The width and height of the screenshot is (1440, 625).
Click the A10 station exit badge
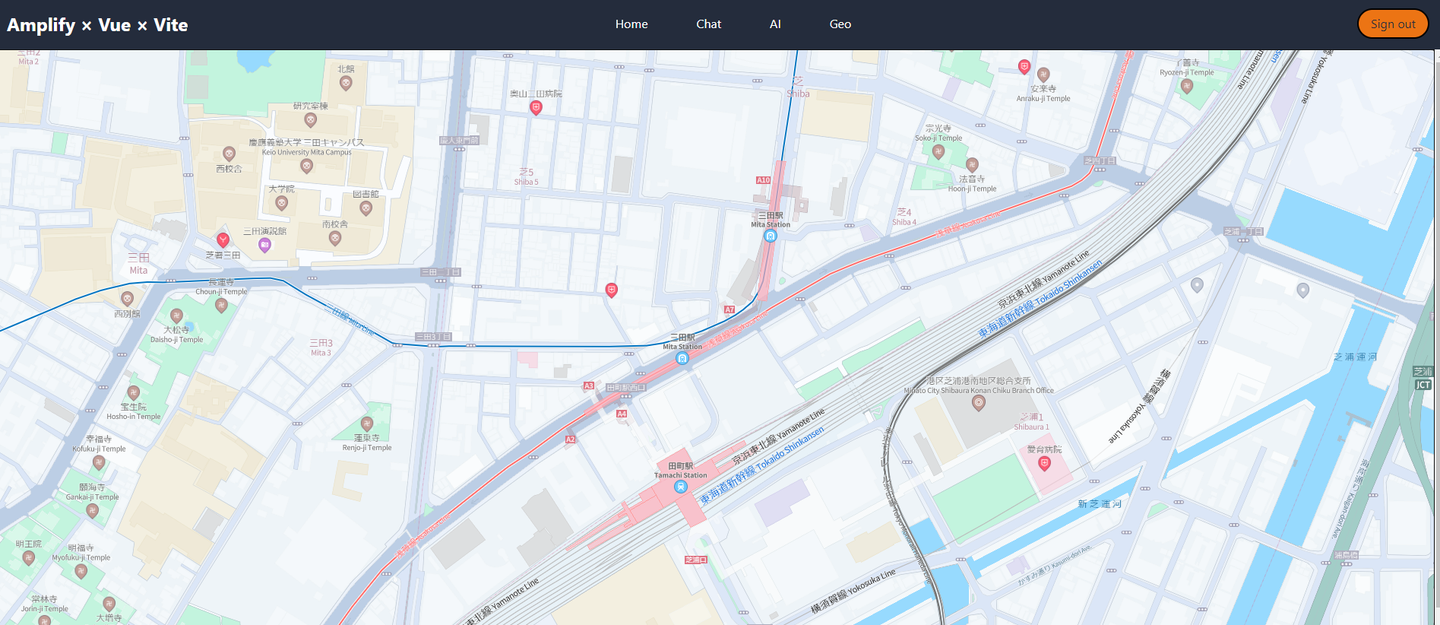[x=763, y=180]
